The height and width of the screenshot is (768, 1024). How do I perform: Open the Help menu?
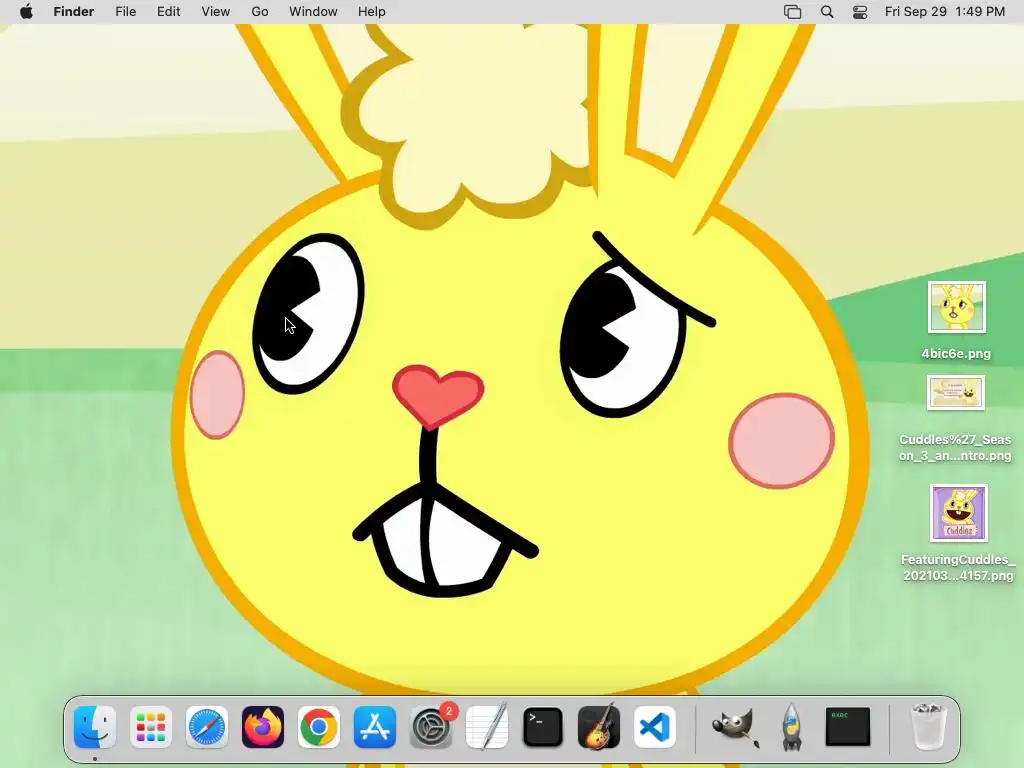pyautogui.click(x=372, y=12)
